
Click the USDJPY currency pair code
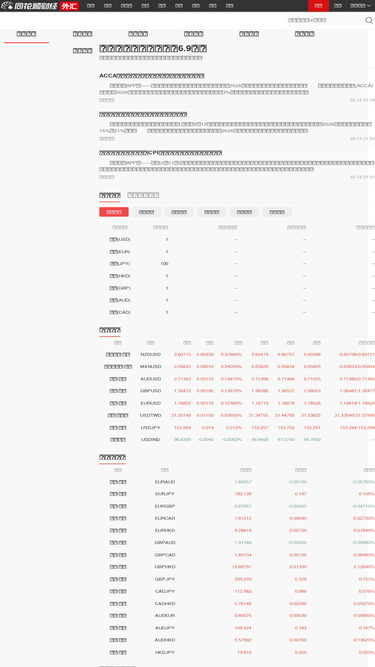(151, 428)
